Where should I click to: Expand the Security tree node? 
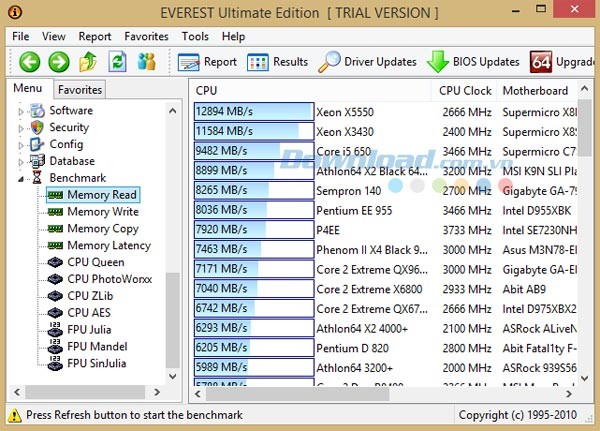(20, 128)
